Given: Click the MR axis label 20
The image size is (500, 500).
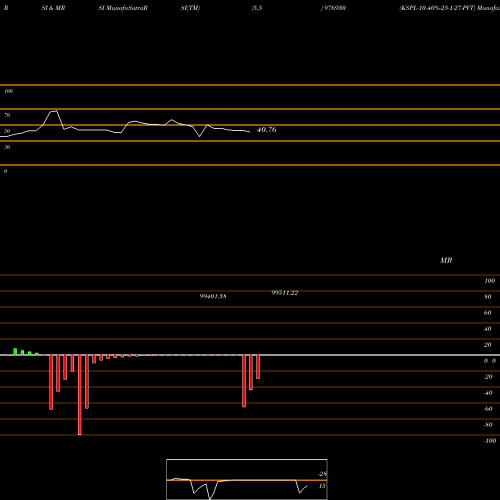Looking at the screenshot, I should coord(488,345).
